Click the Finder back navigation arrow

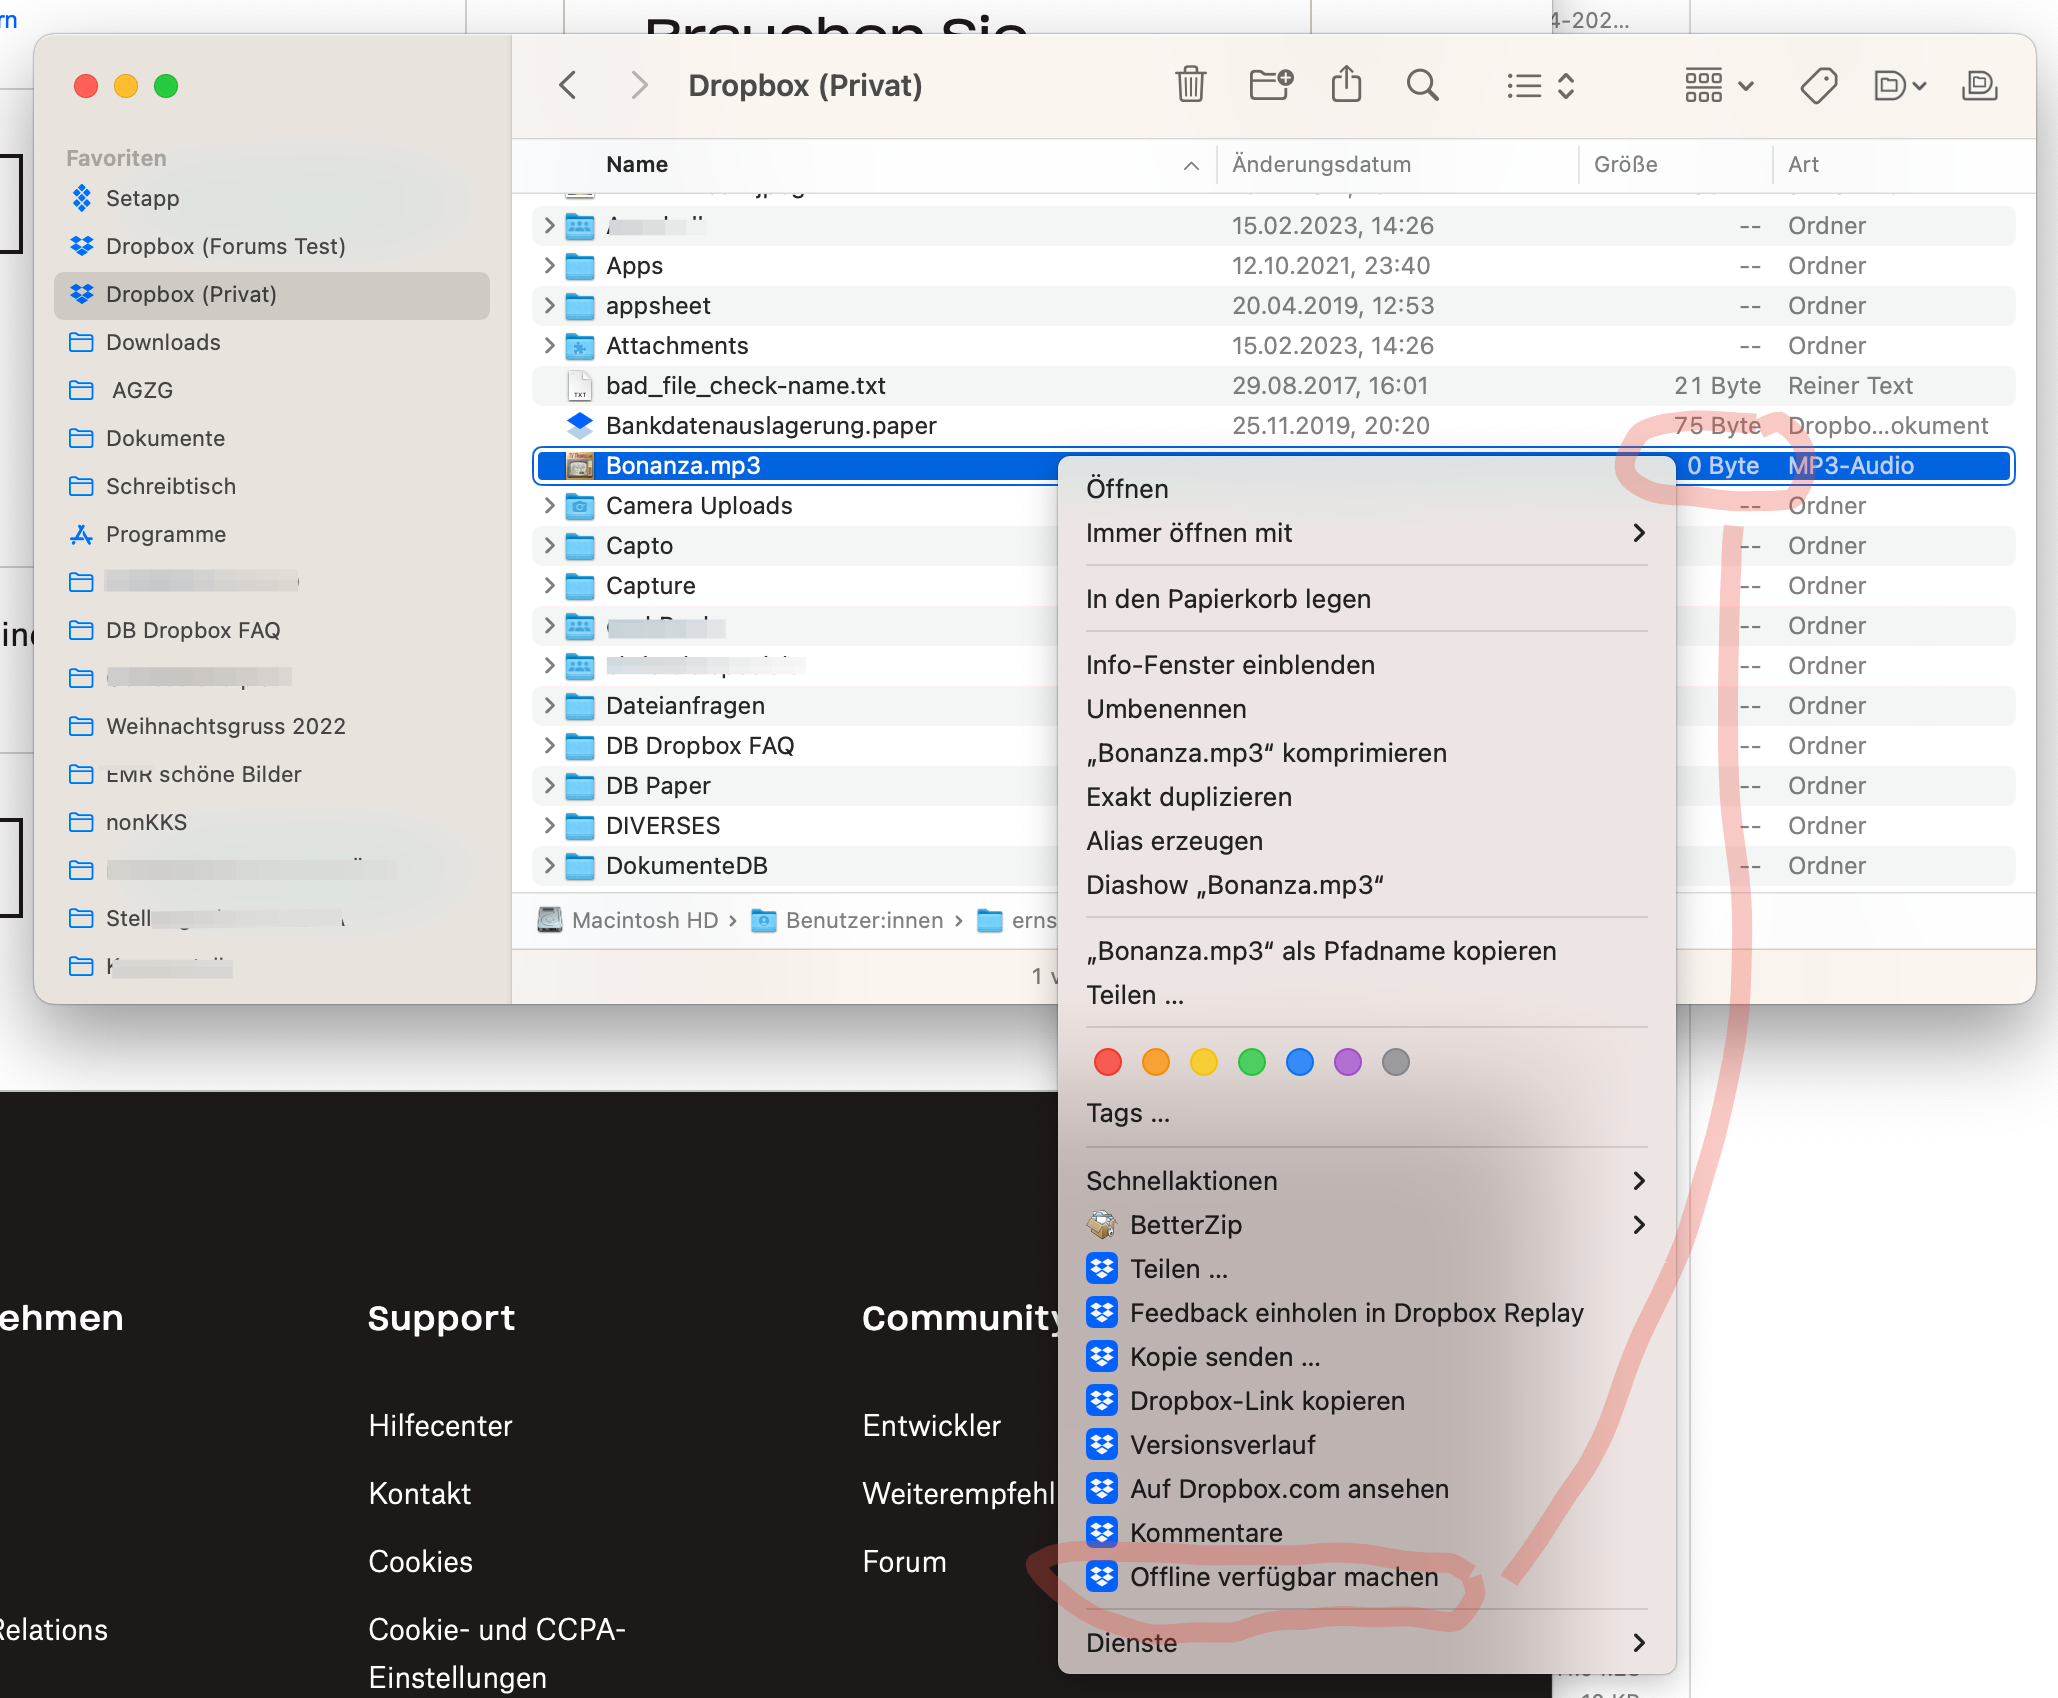point(568,85)
